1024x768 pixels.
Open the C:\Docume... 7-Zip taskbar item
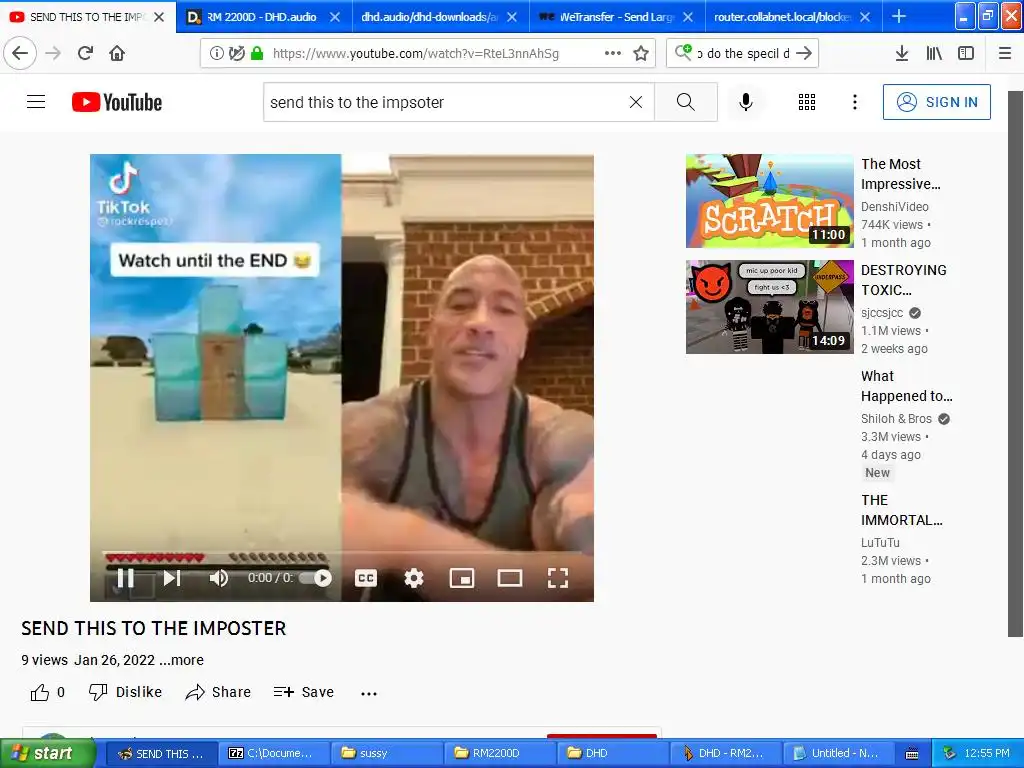(x=273, y=753)
